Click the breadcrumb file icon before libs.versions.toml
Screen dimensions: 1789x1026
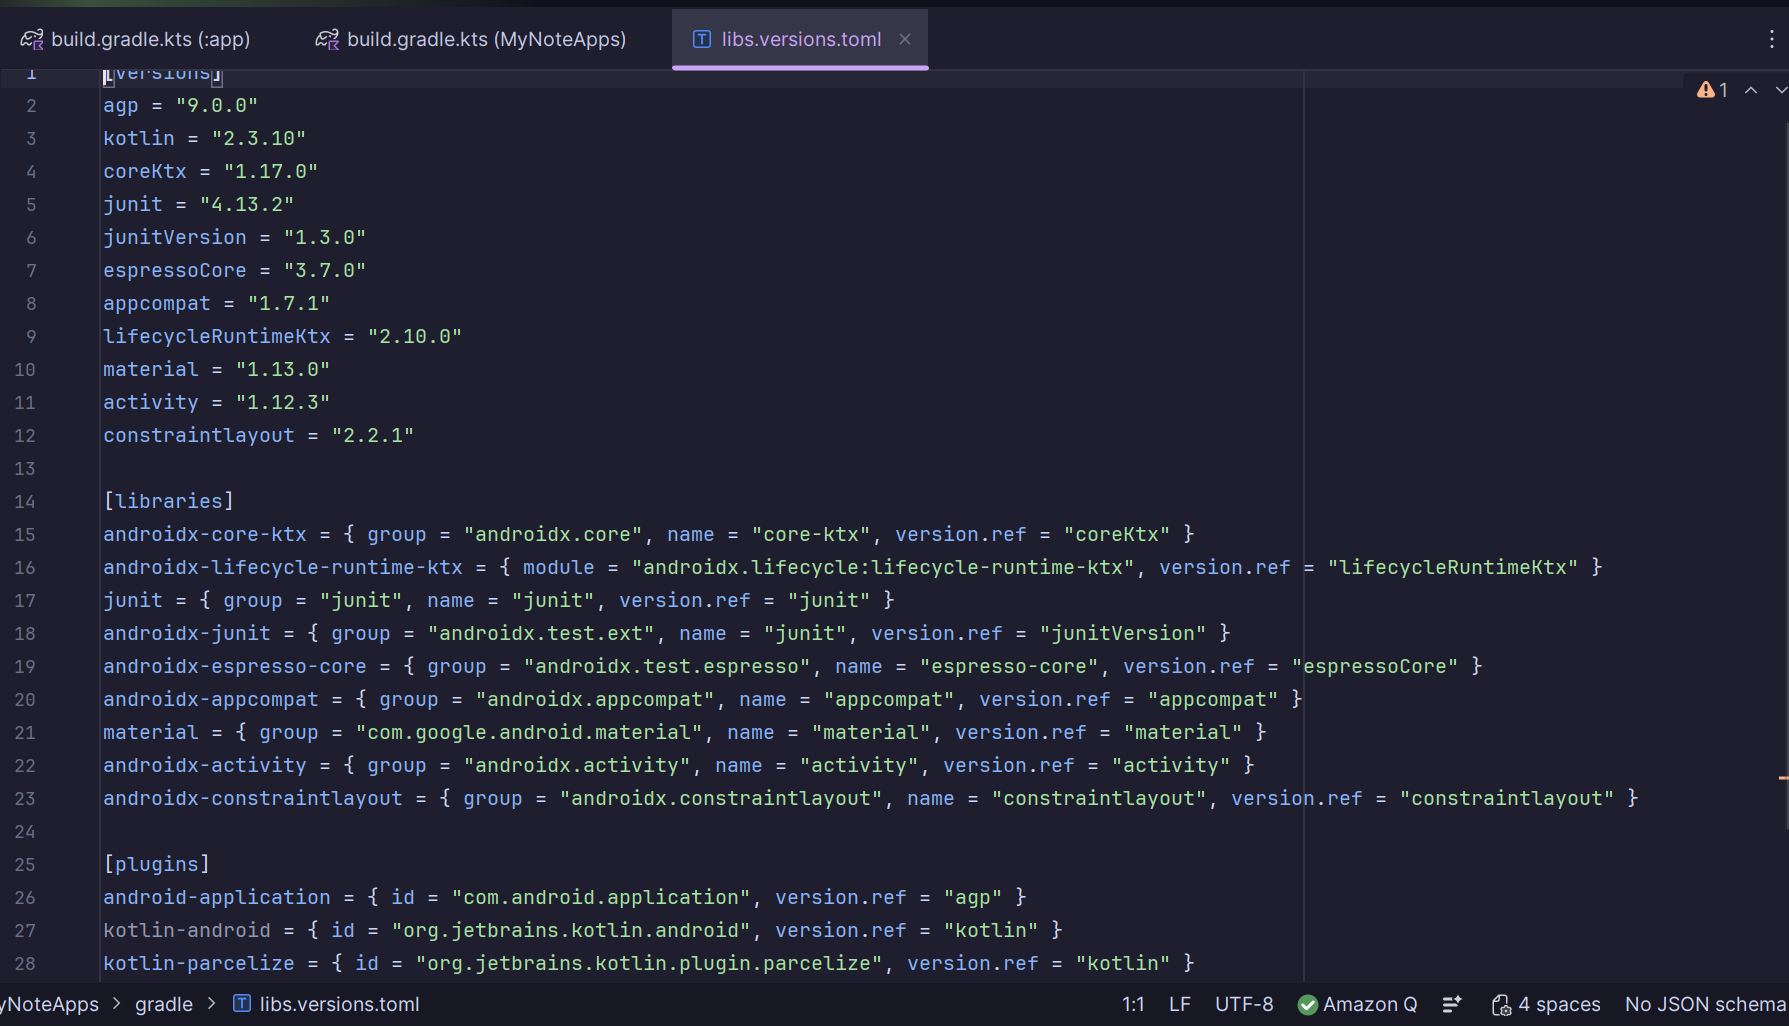click(241, 1004)
